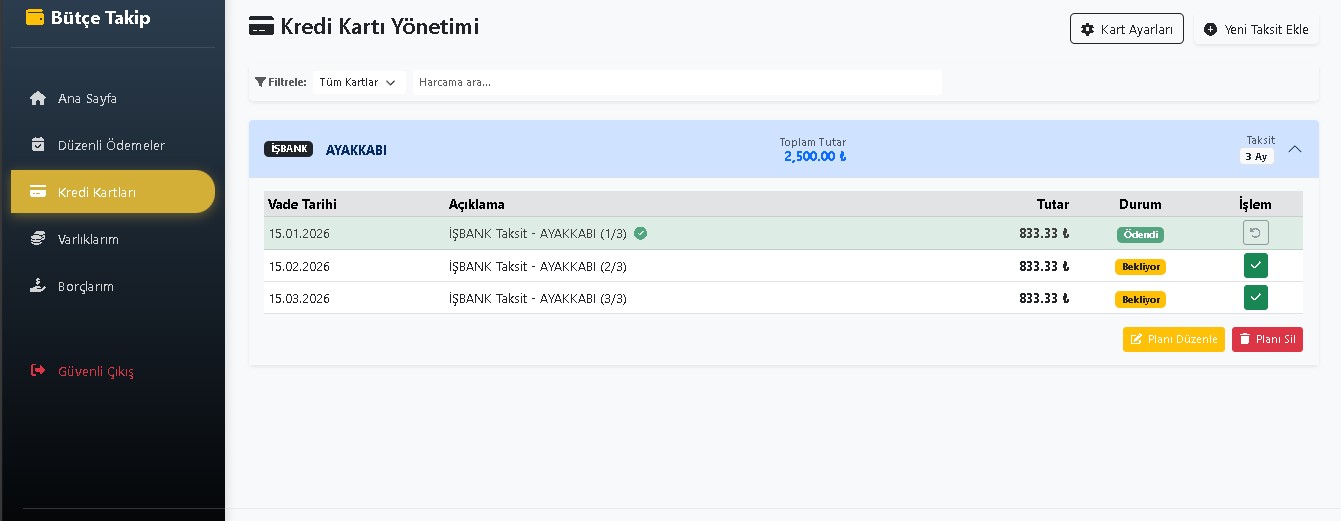Click the hand icon beside Borçlarım
1341x521 pixels.
pos(38,286)
